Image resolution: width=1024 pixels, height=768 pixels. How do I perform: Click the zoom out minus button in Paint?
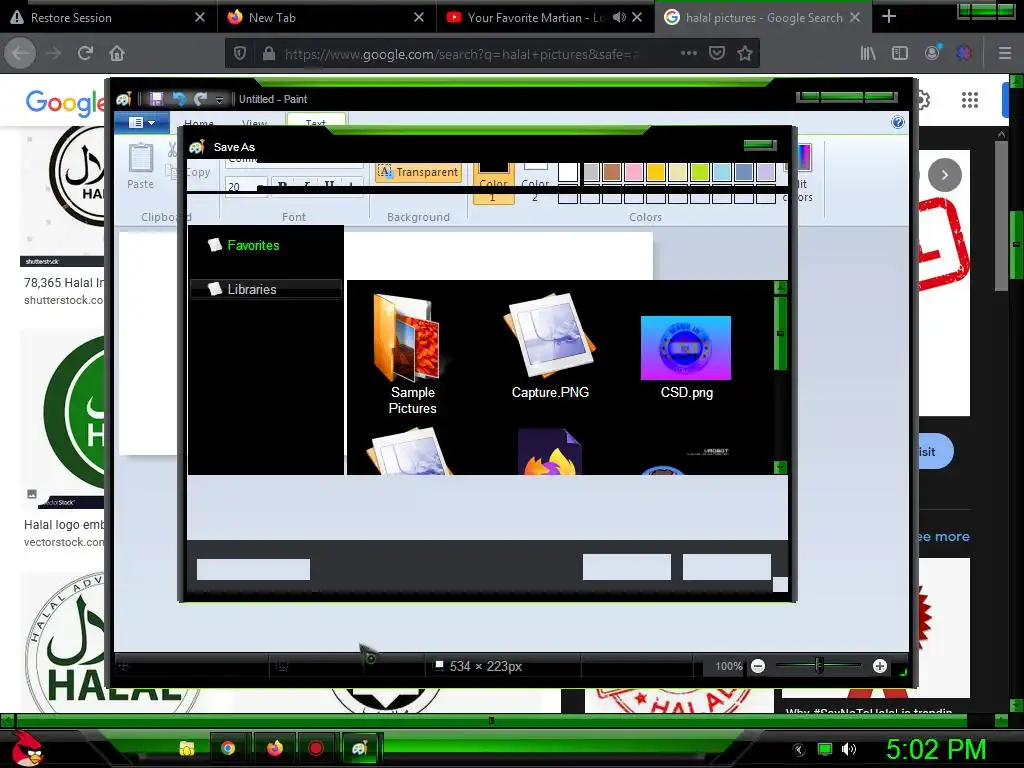click(758, 666)
